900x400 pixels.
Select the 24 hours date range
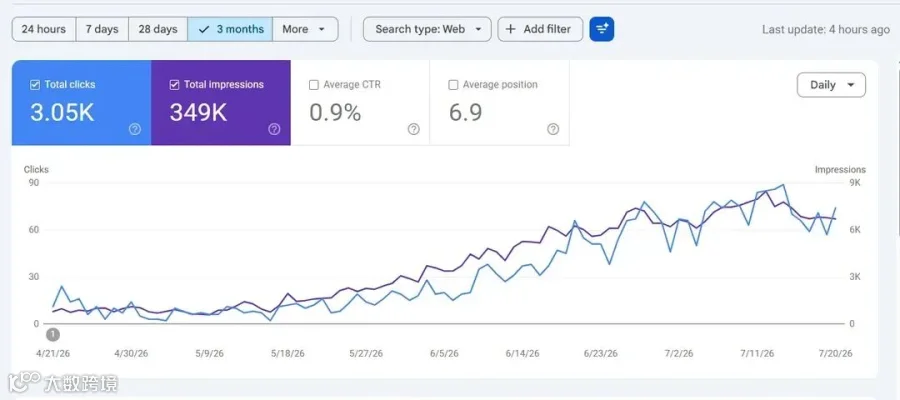(44, 29)
